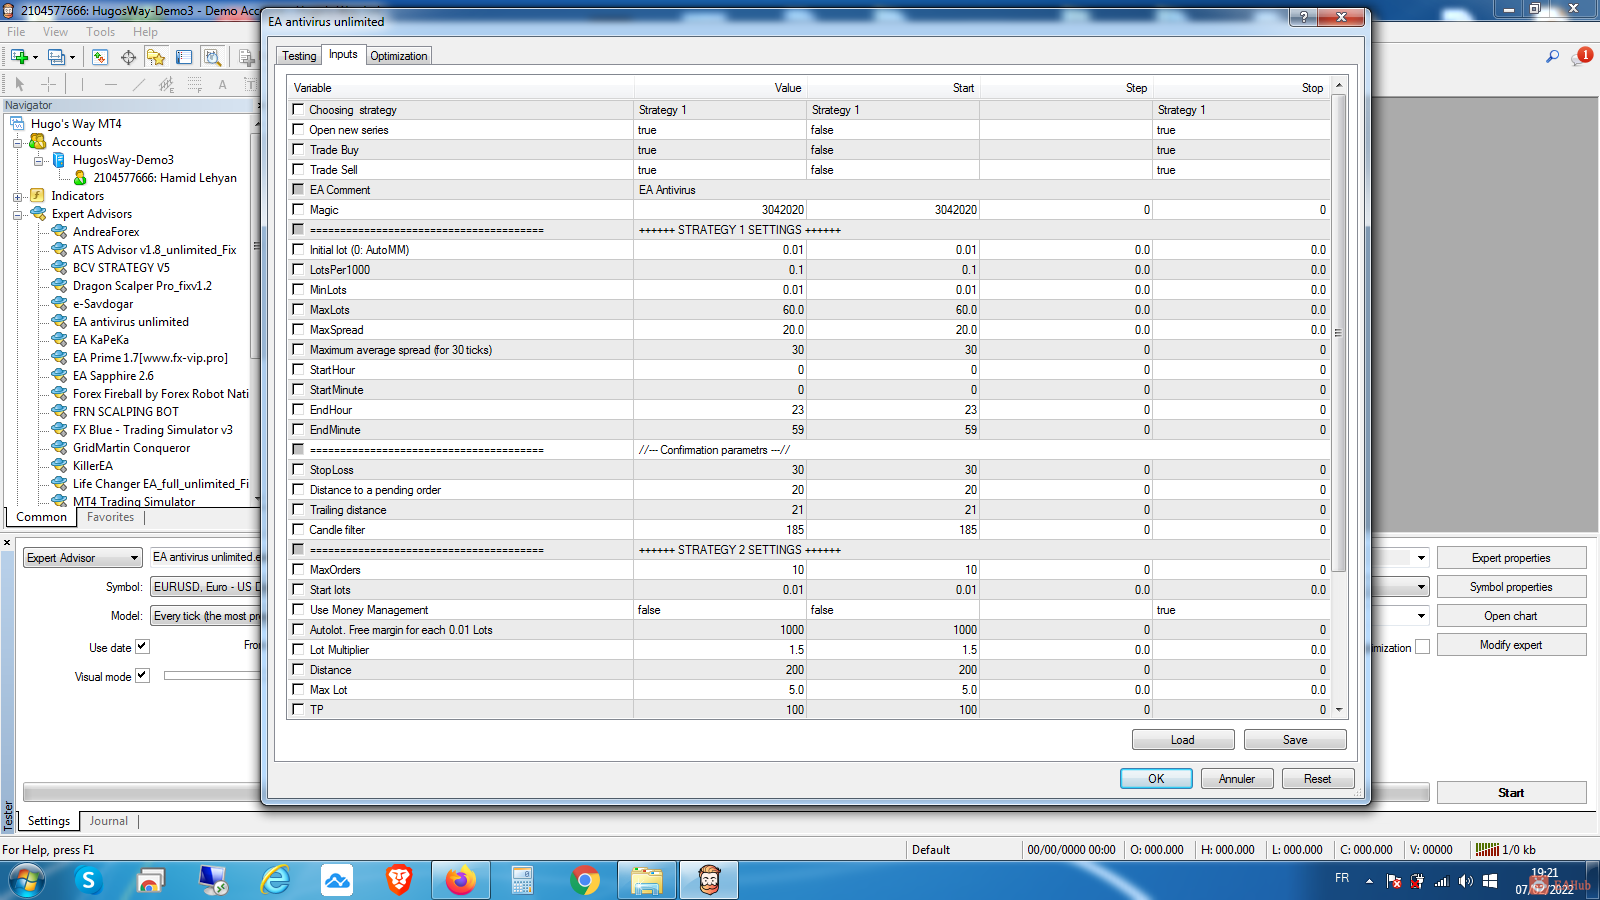Select the vertical line tool
This screenshot has height=900, width=1600.
click(82, 85)
